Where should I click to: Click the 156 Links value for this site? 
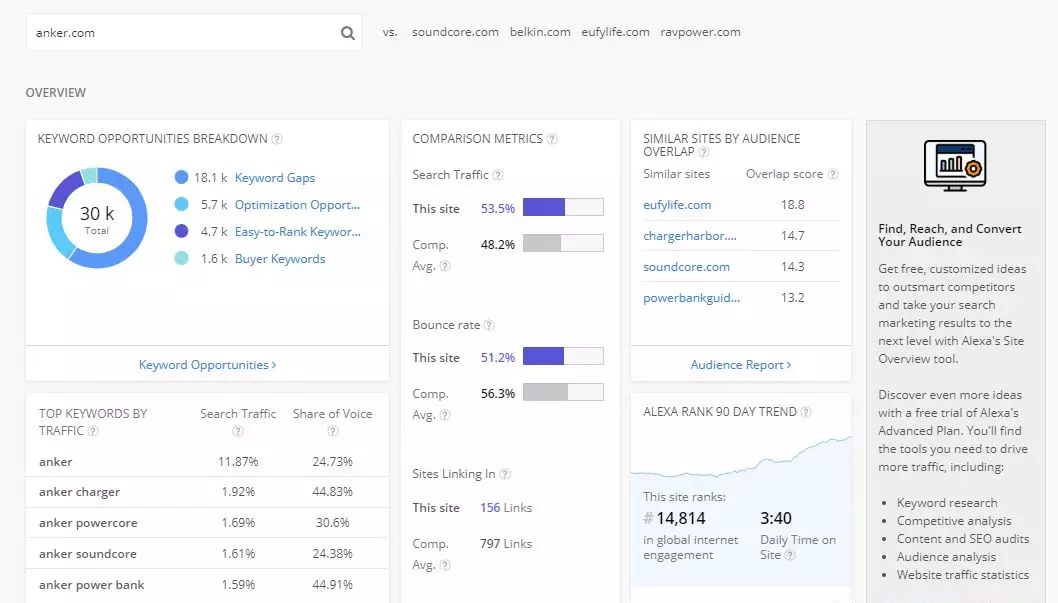tap(505, 508)
